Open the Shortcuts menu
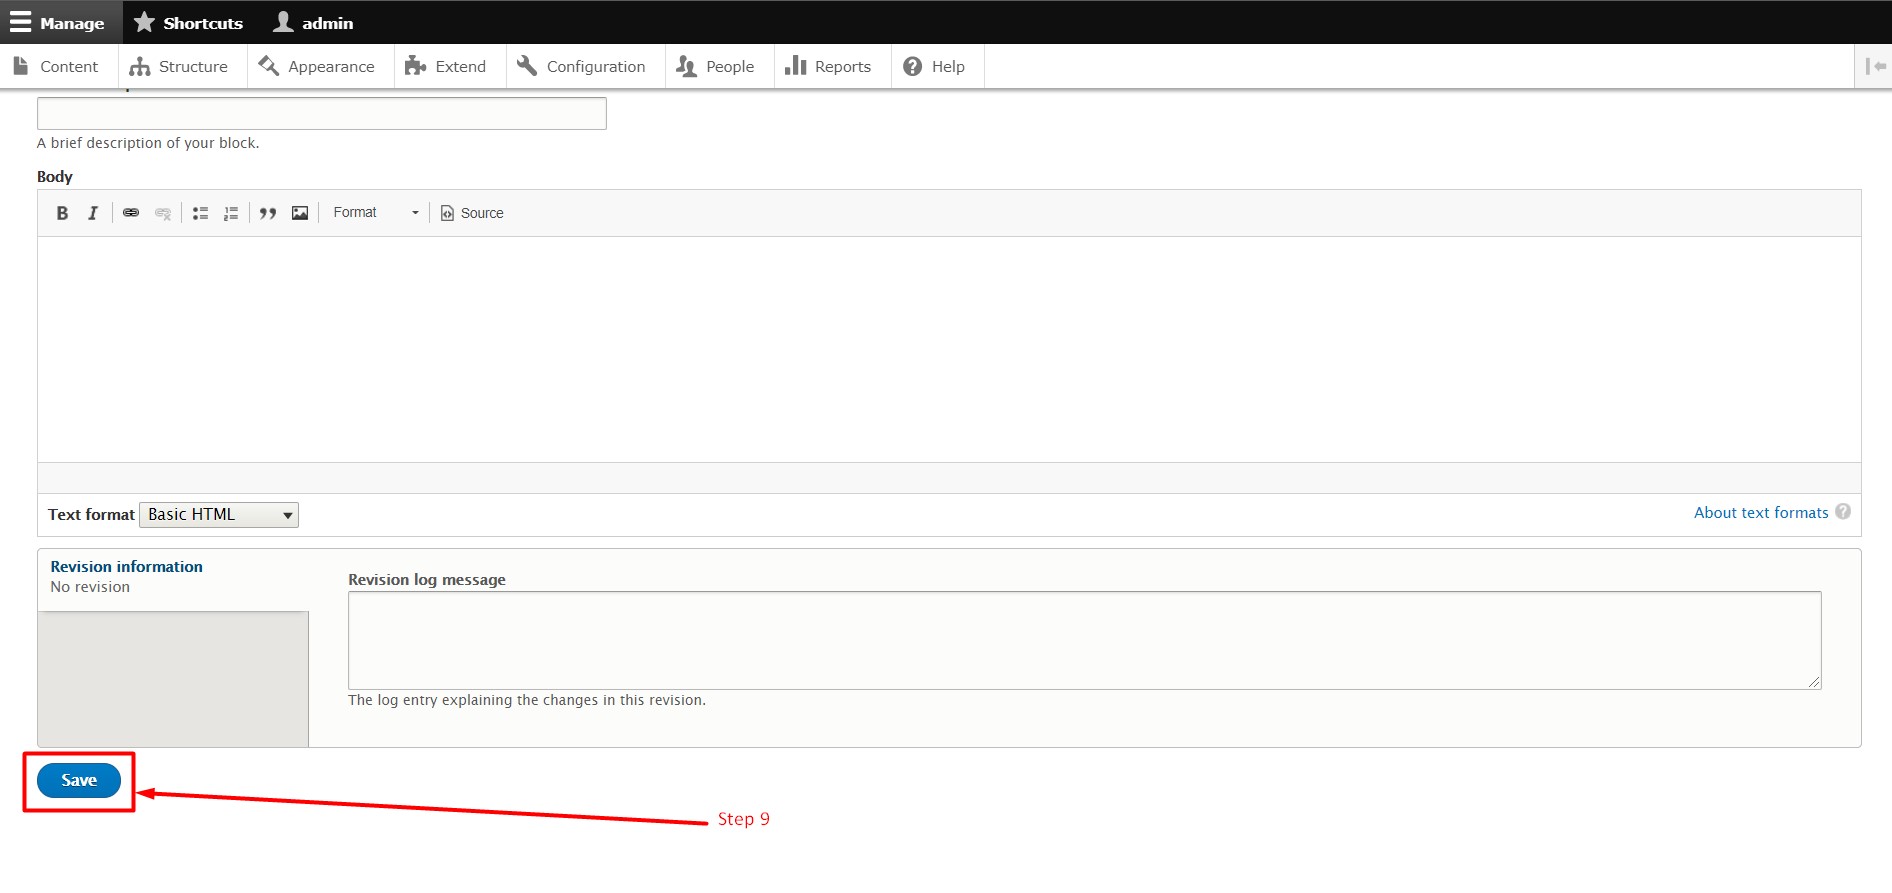The image size is (1892, 893). 189,22
